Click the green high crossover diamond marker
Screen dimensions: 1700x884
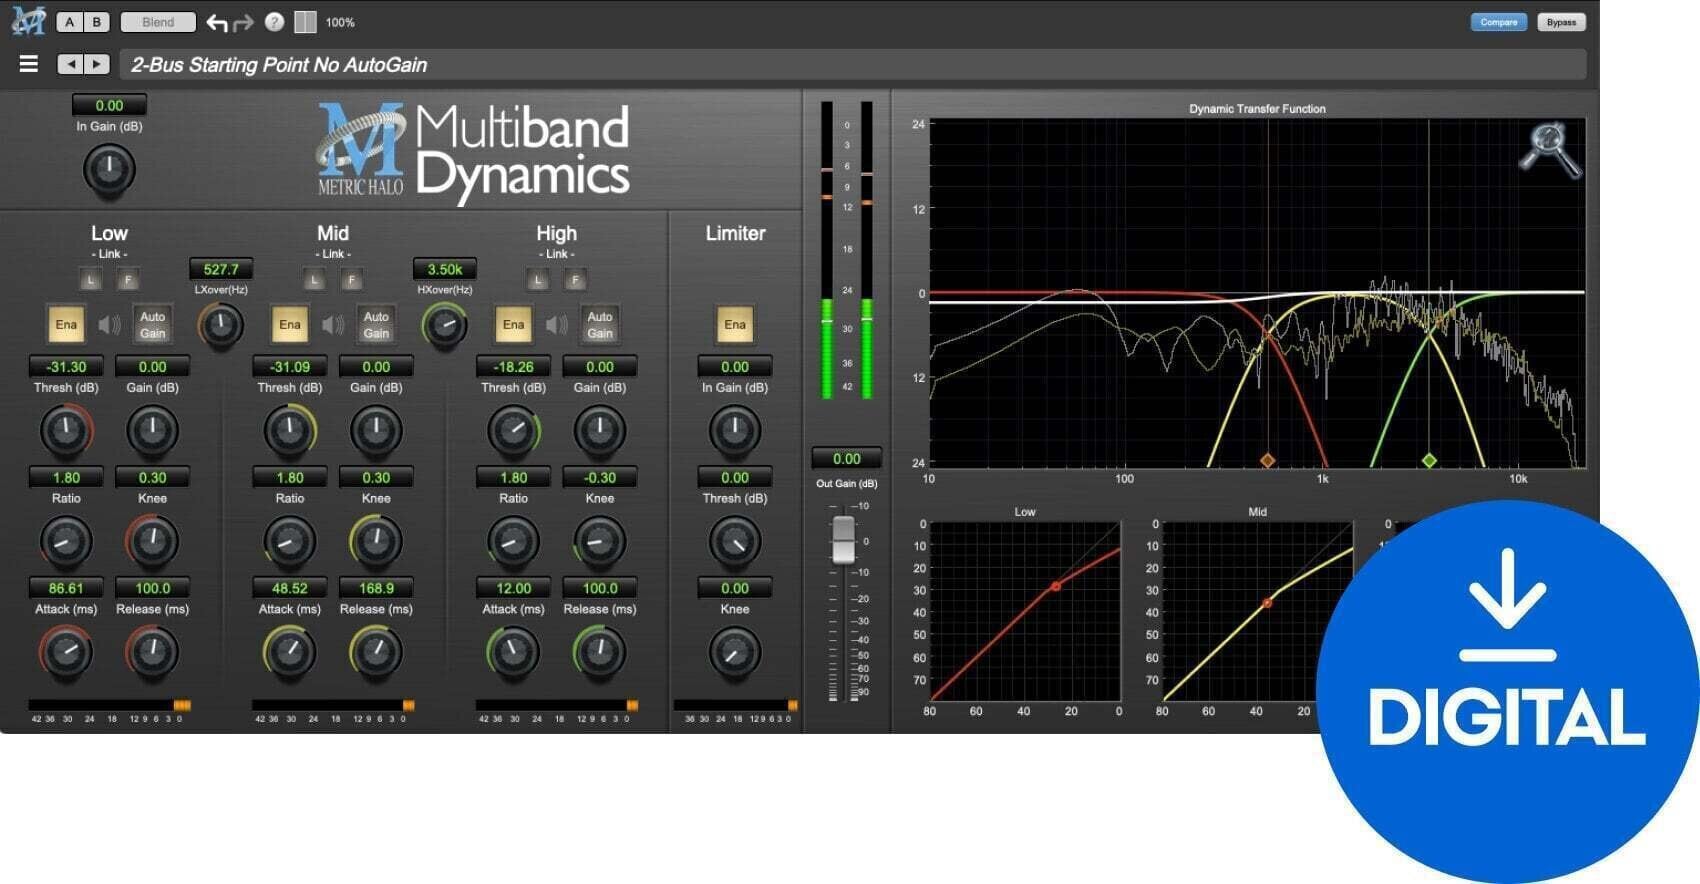[1429, 460]
